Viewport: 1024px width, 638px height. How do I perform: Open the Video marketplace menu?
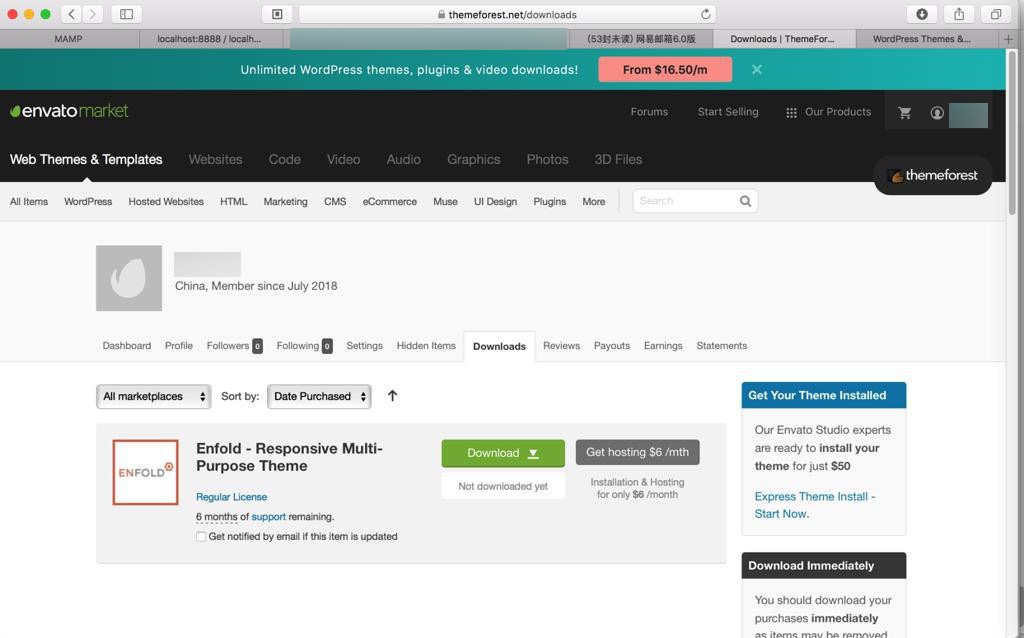(x=344, y=159)
